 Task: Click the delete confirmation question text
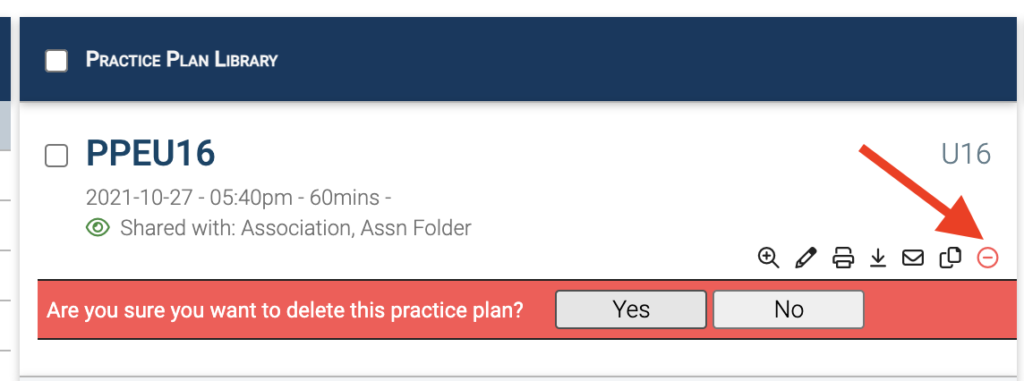click(285, 309)
